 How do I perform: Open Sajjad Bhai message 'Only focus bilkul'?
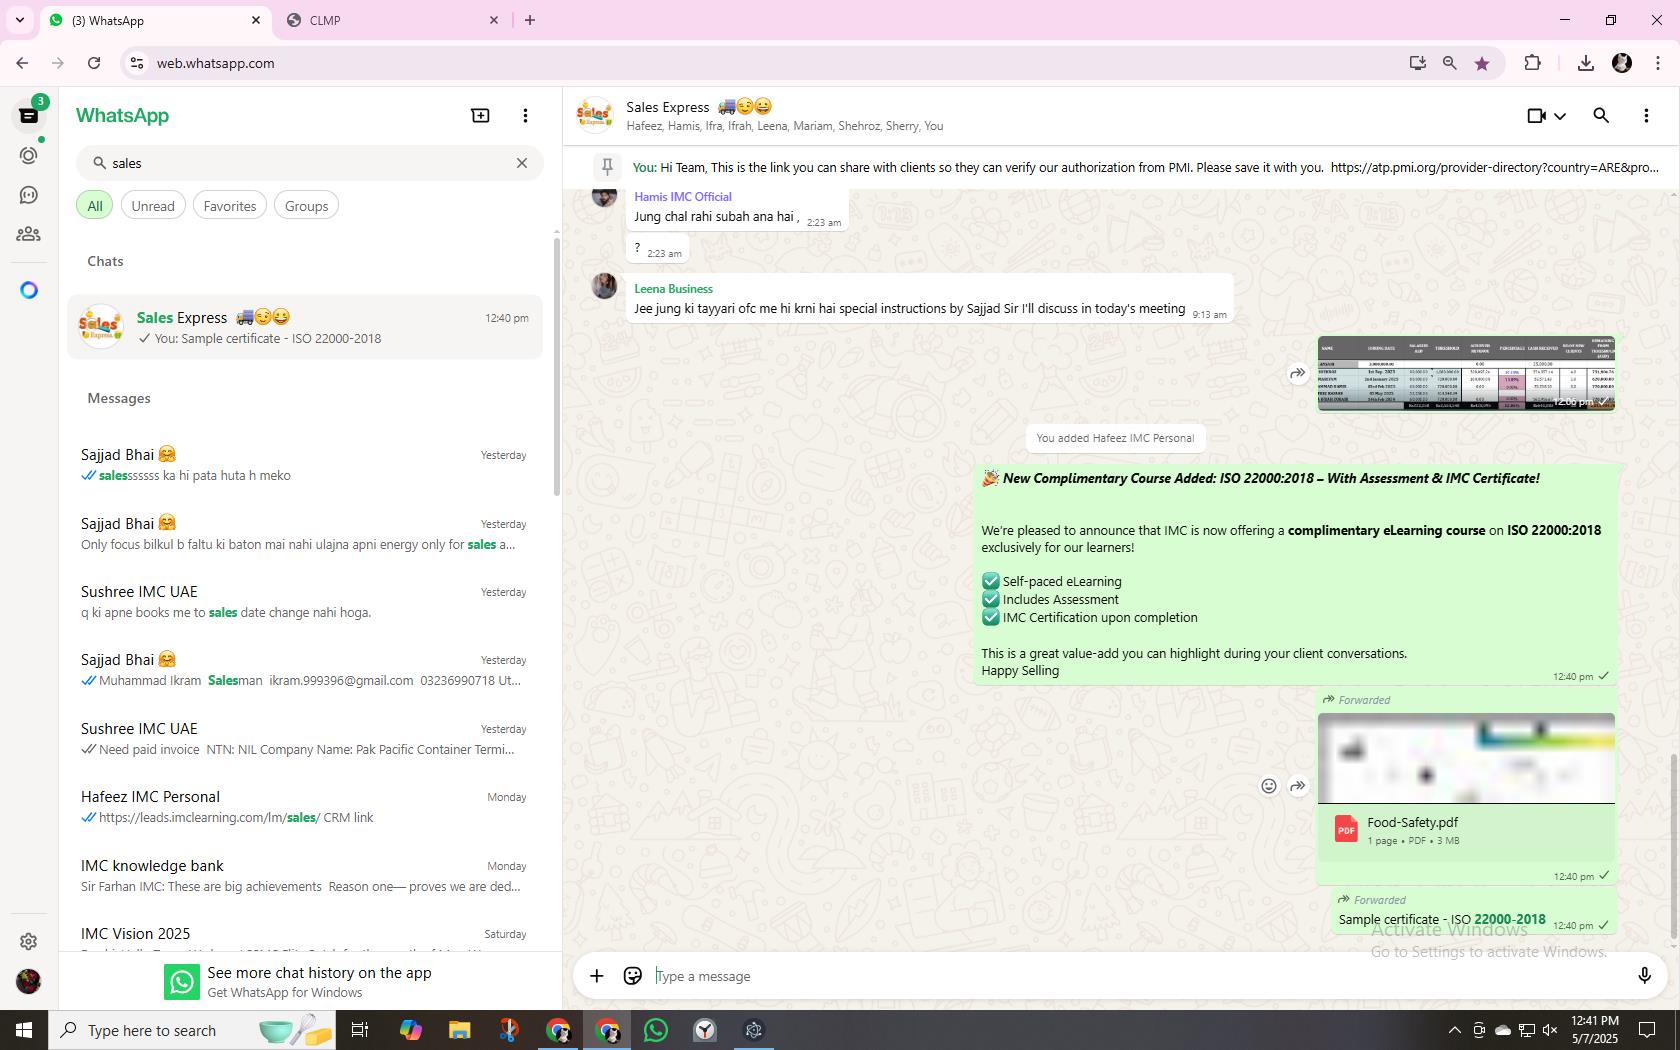click(305, 534)
